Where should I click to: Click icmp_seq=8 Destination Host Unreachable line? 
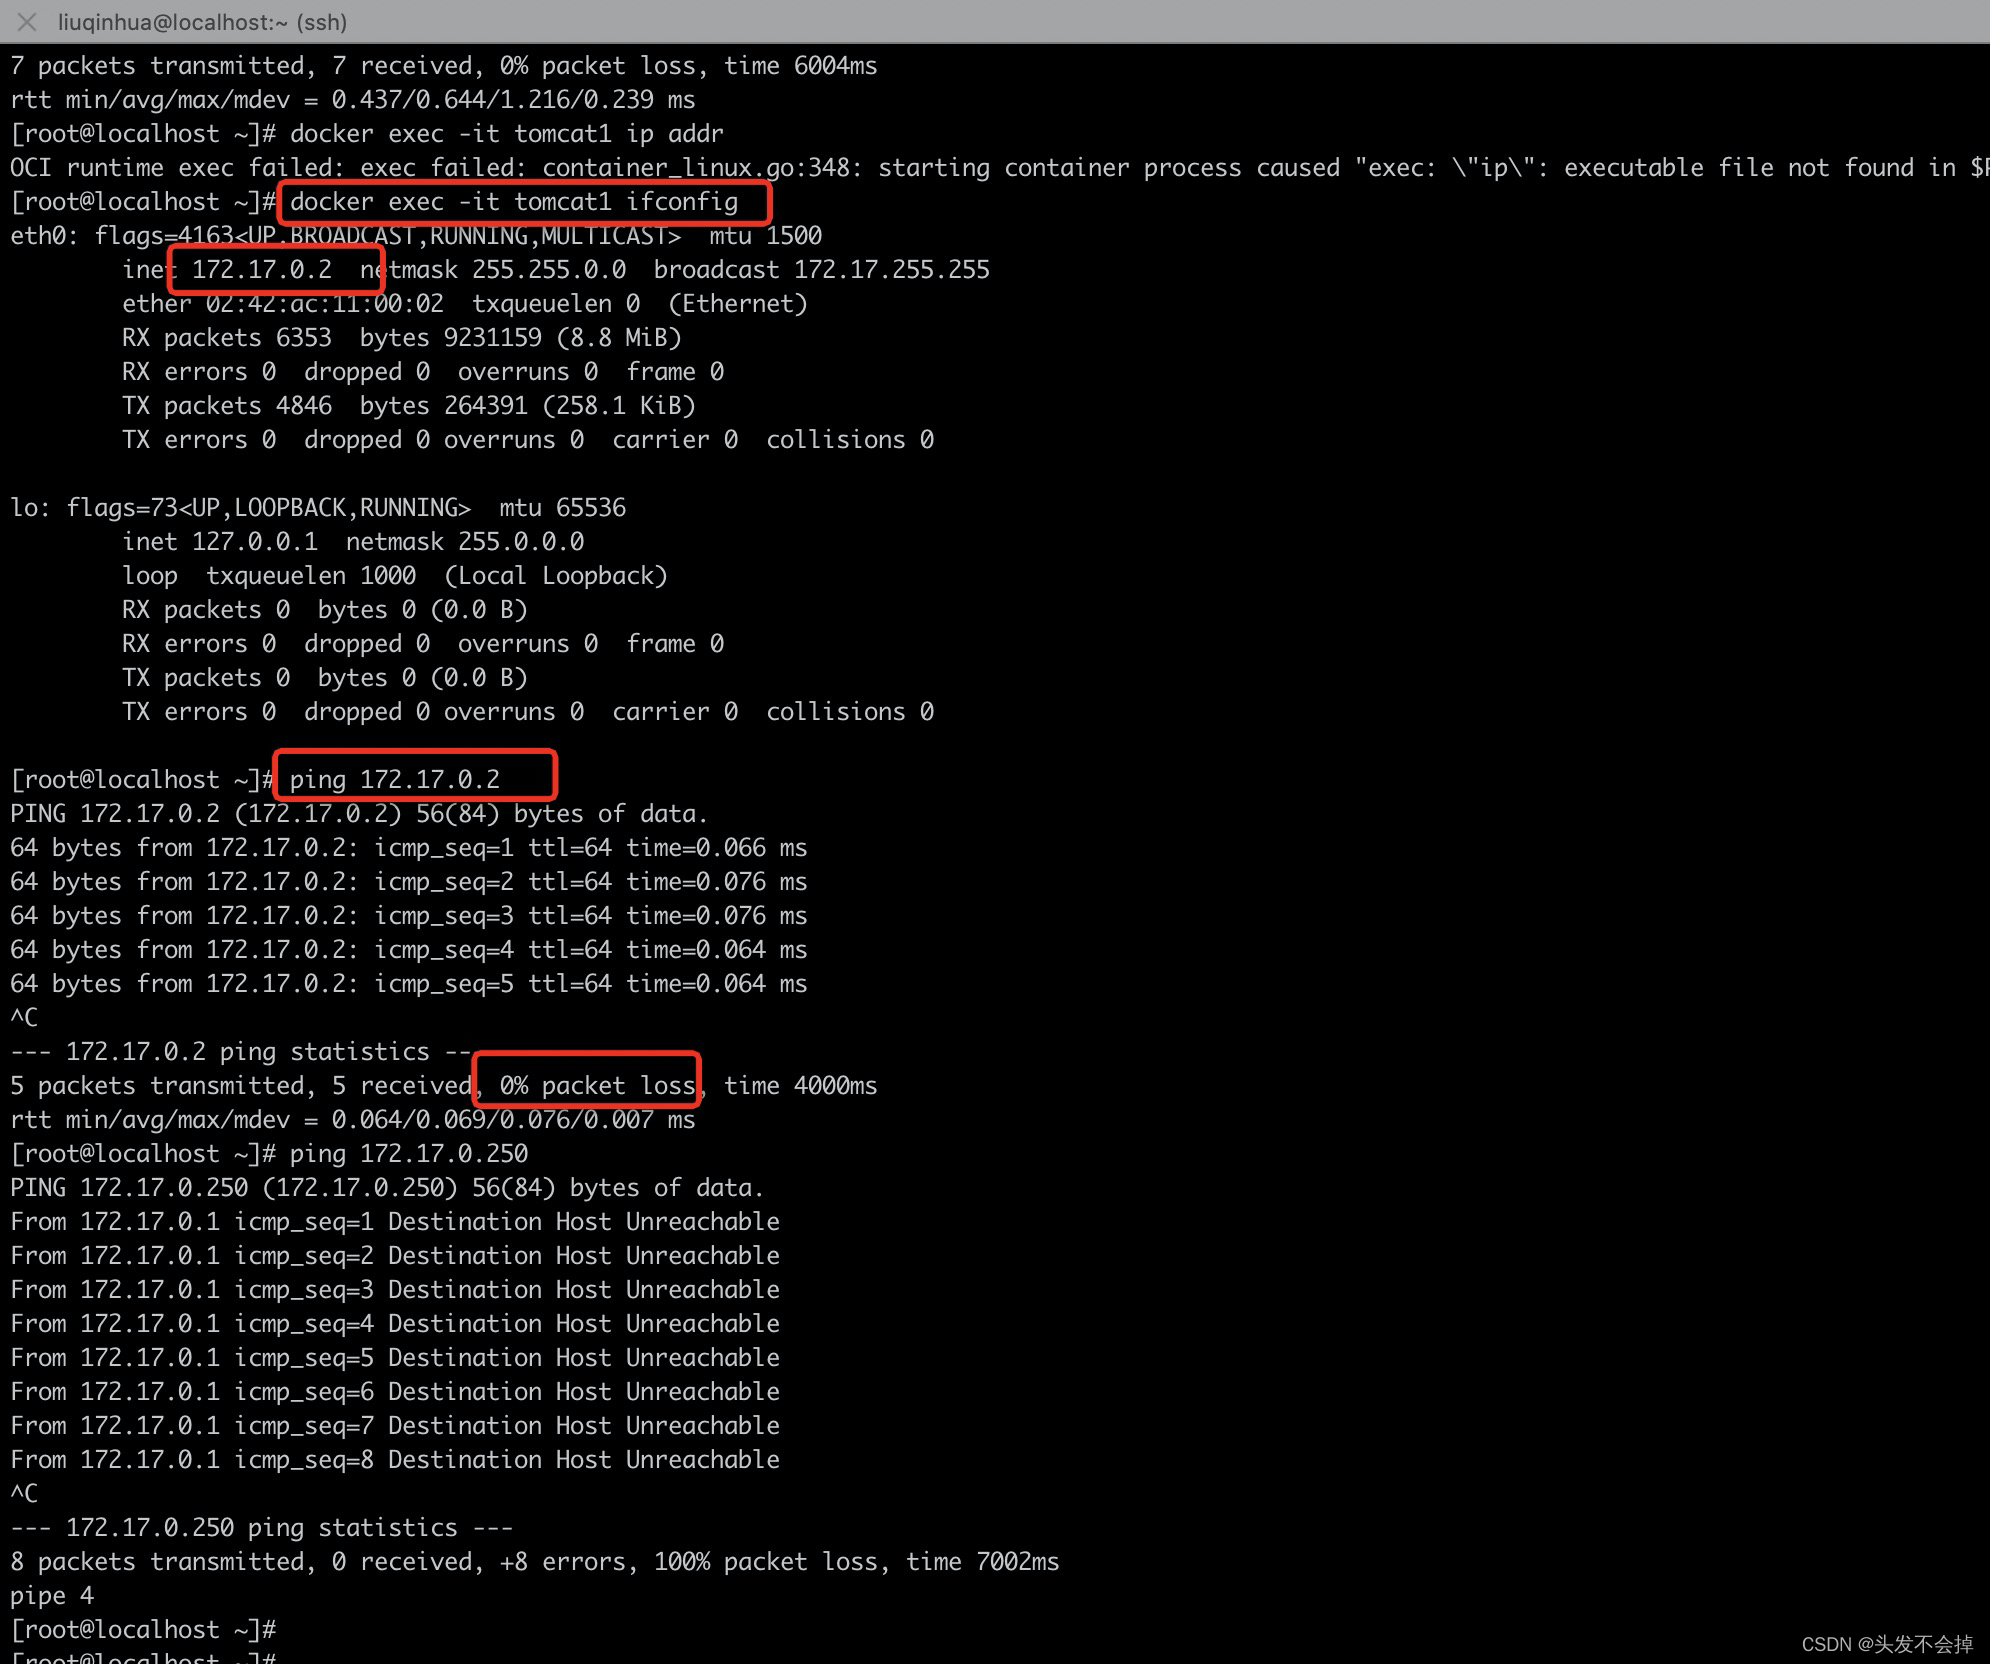(x=395, y=1460)
